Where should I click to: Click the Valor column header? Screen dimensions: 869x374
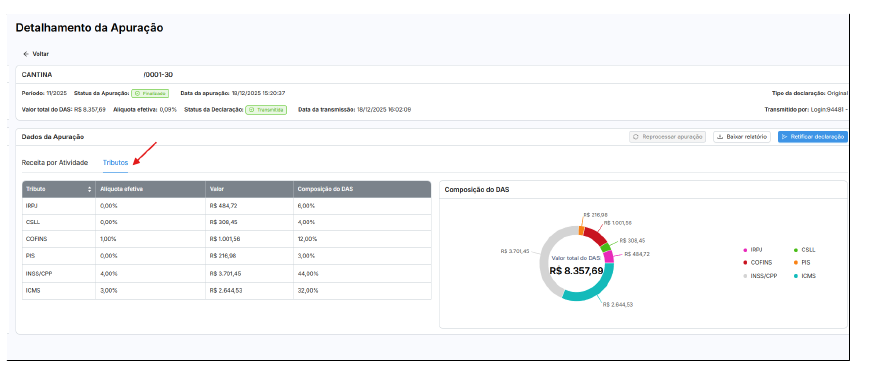coord(249,189)
